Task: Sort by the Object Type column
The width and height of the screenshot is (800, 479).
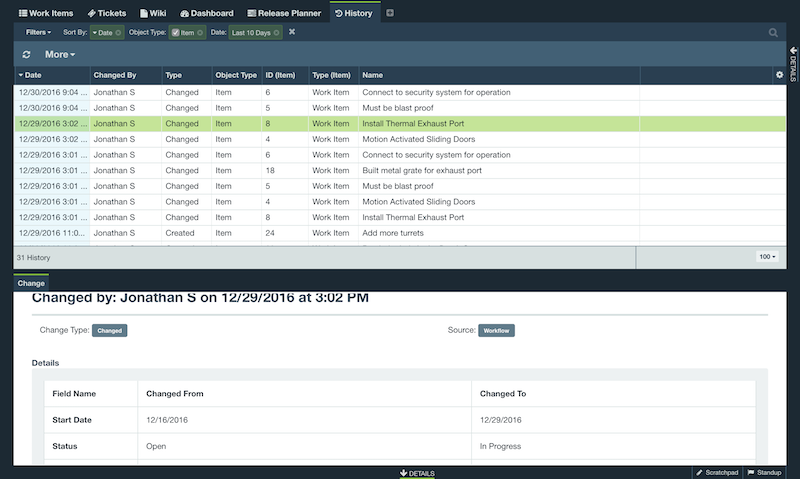Action: coord(237,75)
